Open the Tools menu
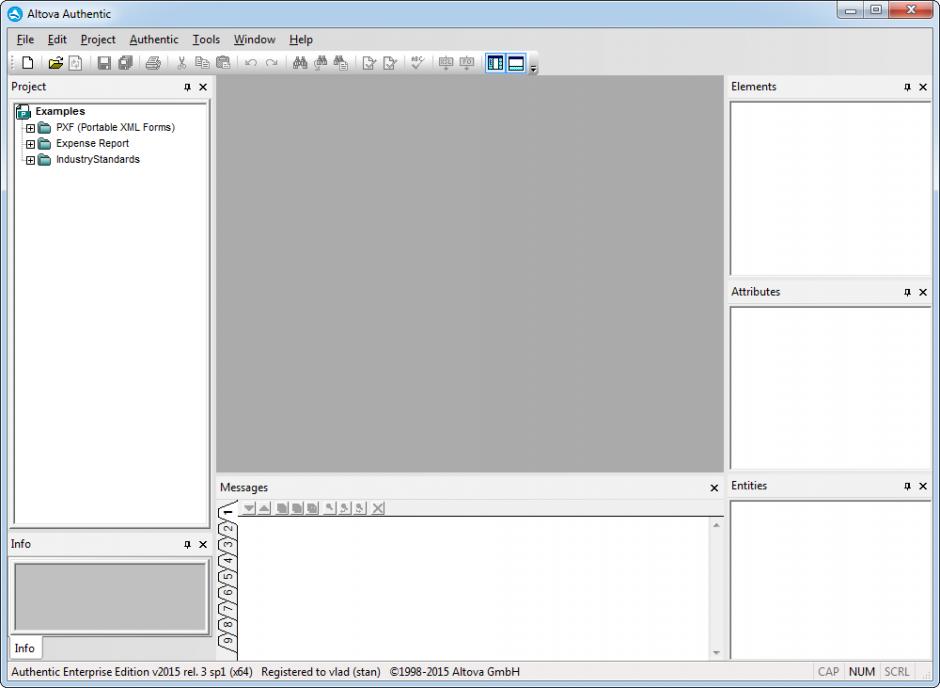The width and height of the screenshot is (940, 688). (x=206, y=40)
